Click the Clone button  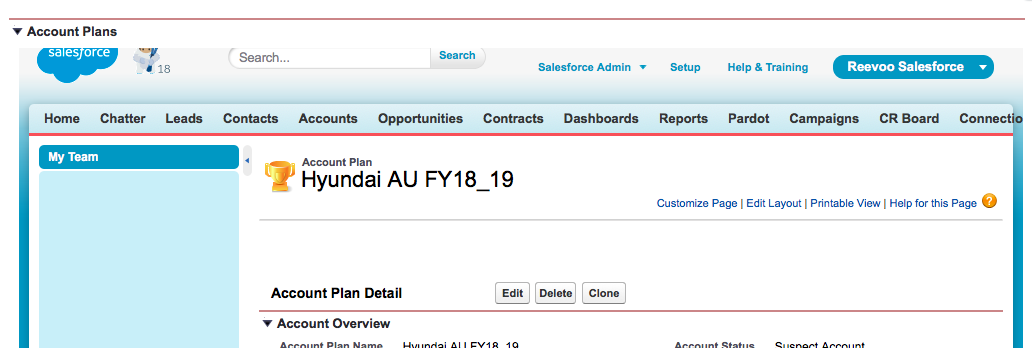(604, 293)
